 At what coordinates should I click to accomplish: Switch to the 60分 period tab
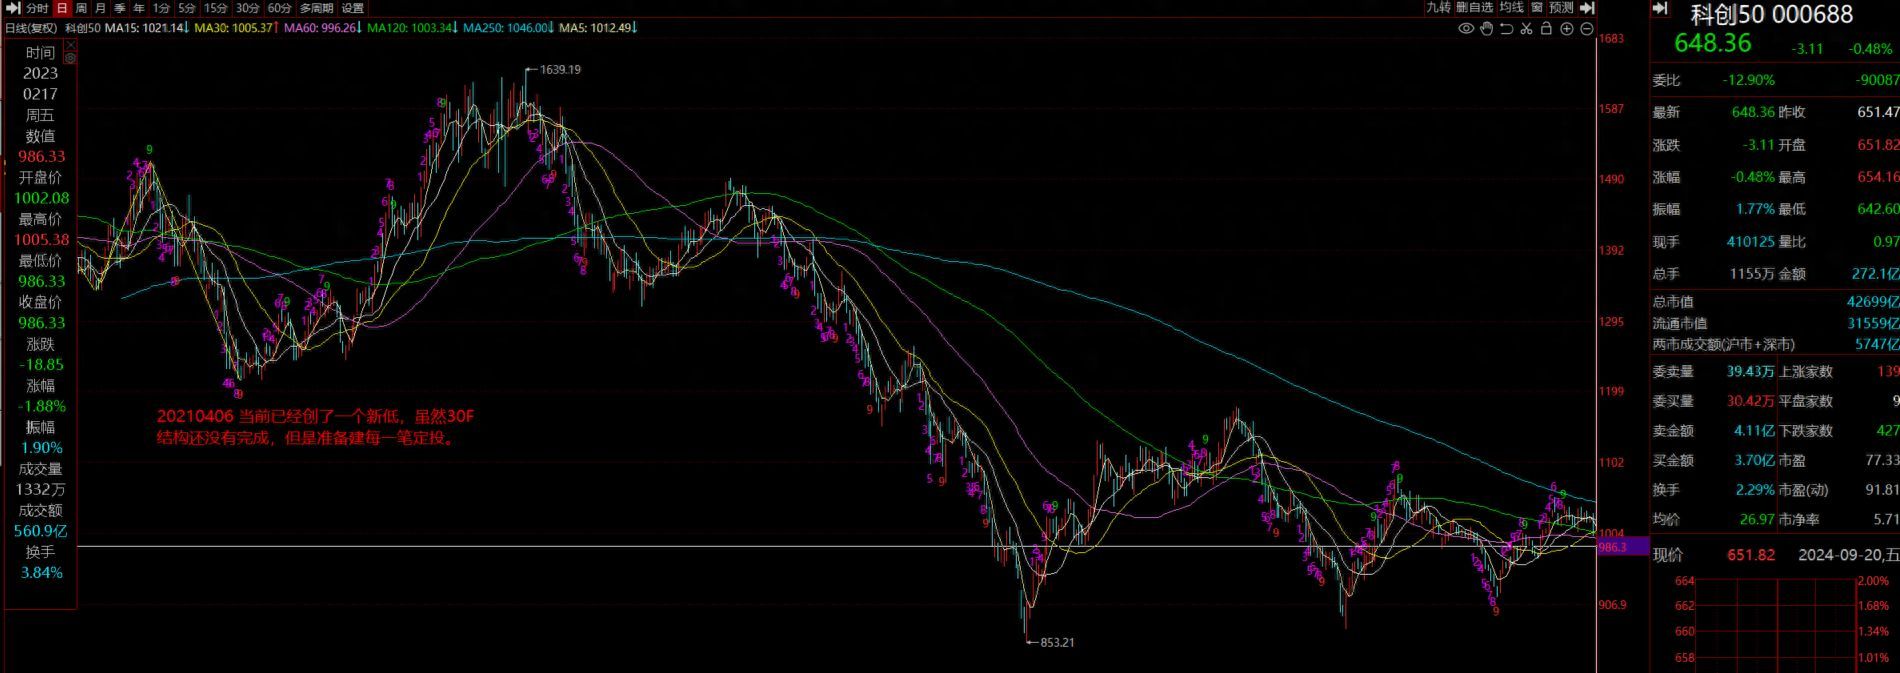(x=280, y=8)
